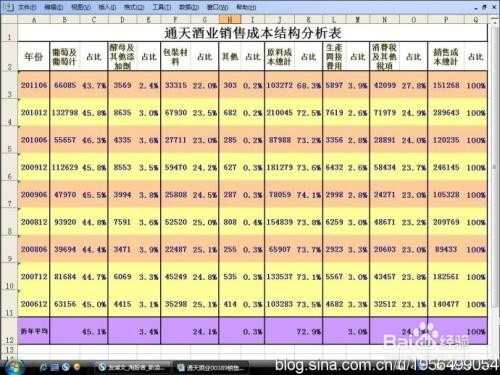Open the 编辑 (Edit) menu
The image size is (500, 375).
pyautogui.click(x=54, y=7)
